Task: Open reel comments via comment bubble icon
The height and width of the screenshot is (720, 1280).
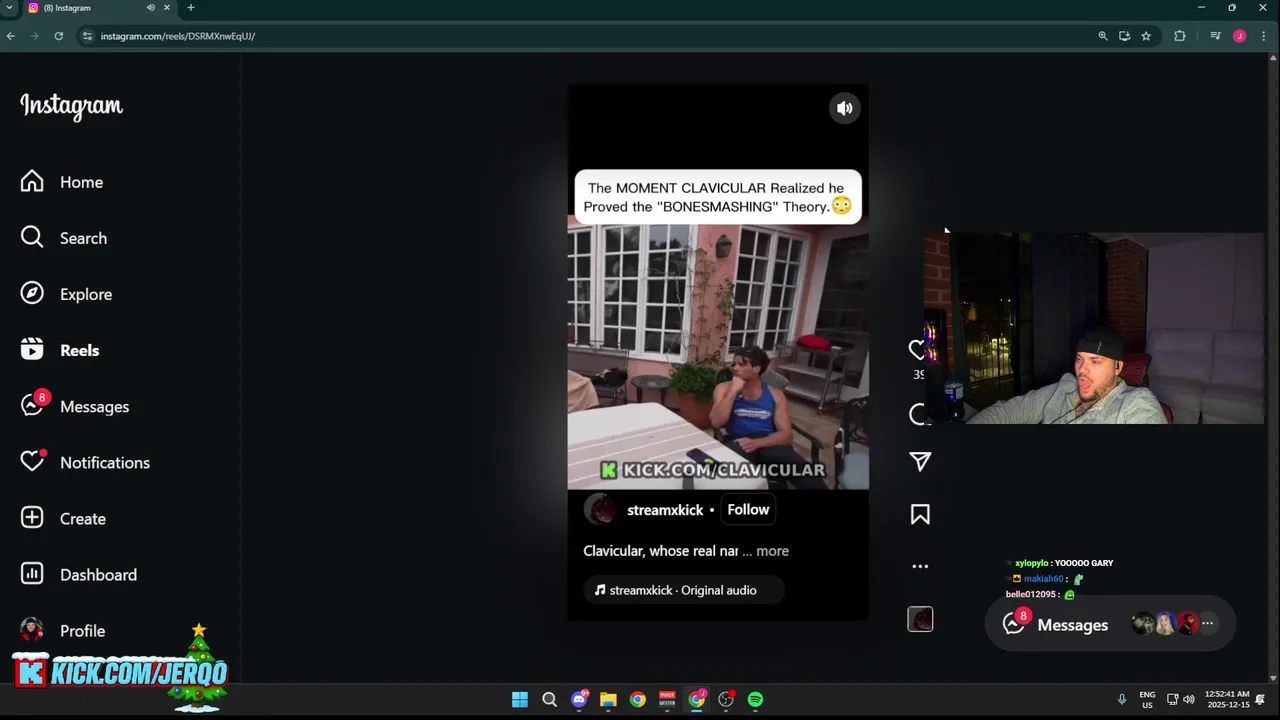Action: pos(917,414)
